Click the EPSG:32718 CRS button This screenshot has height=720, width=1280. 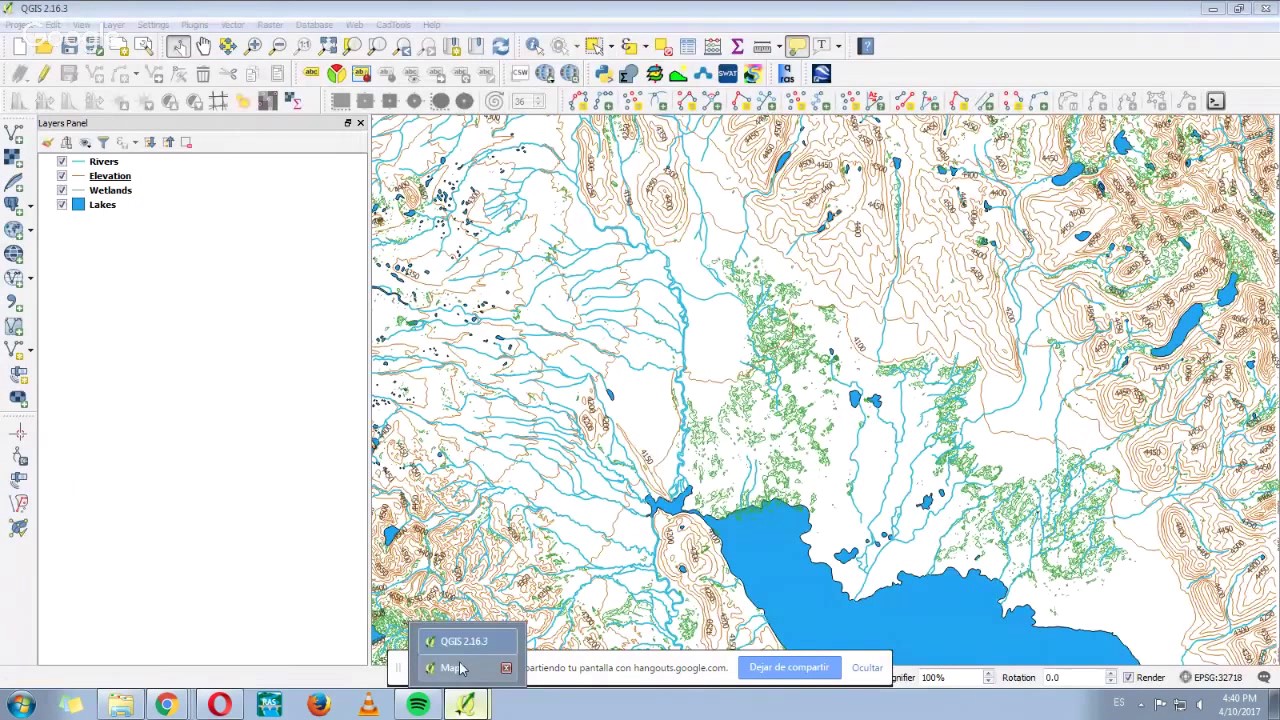click(1210, 678)
